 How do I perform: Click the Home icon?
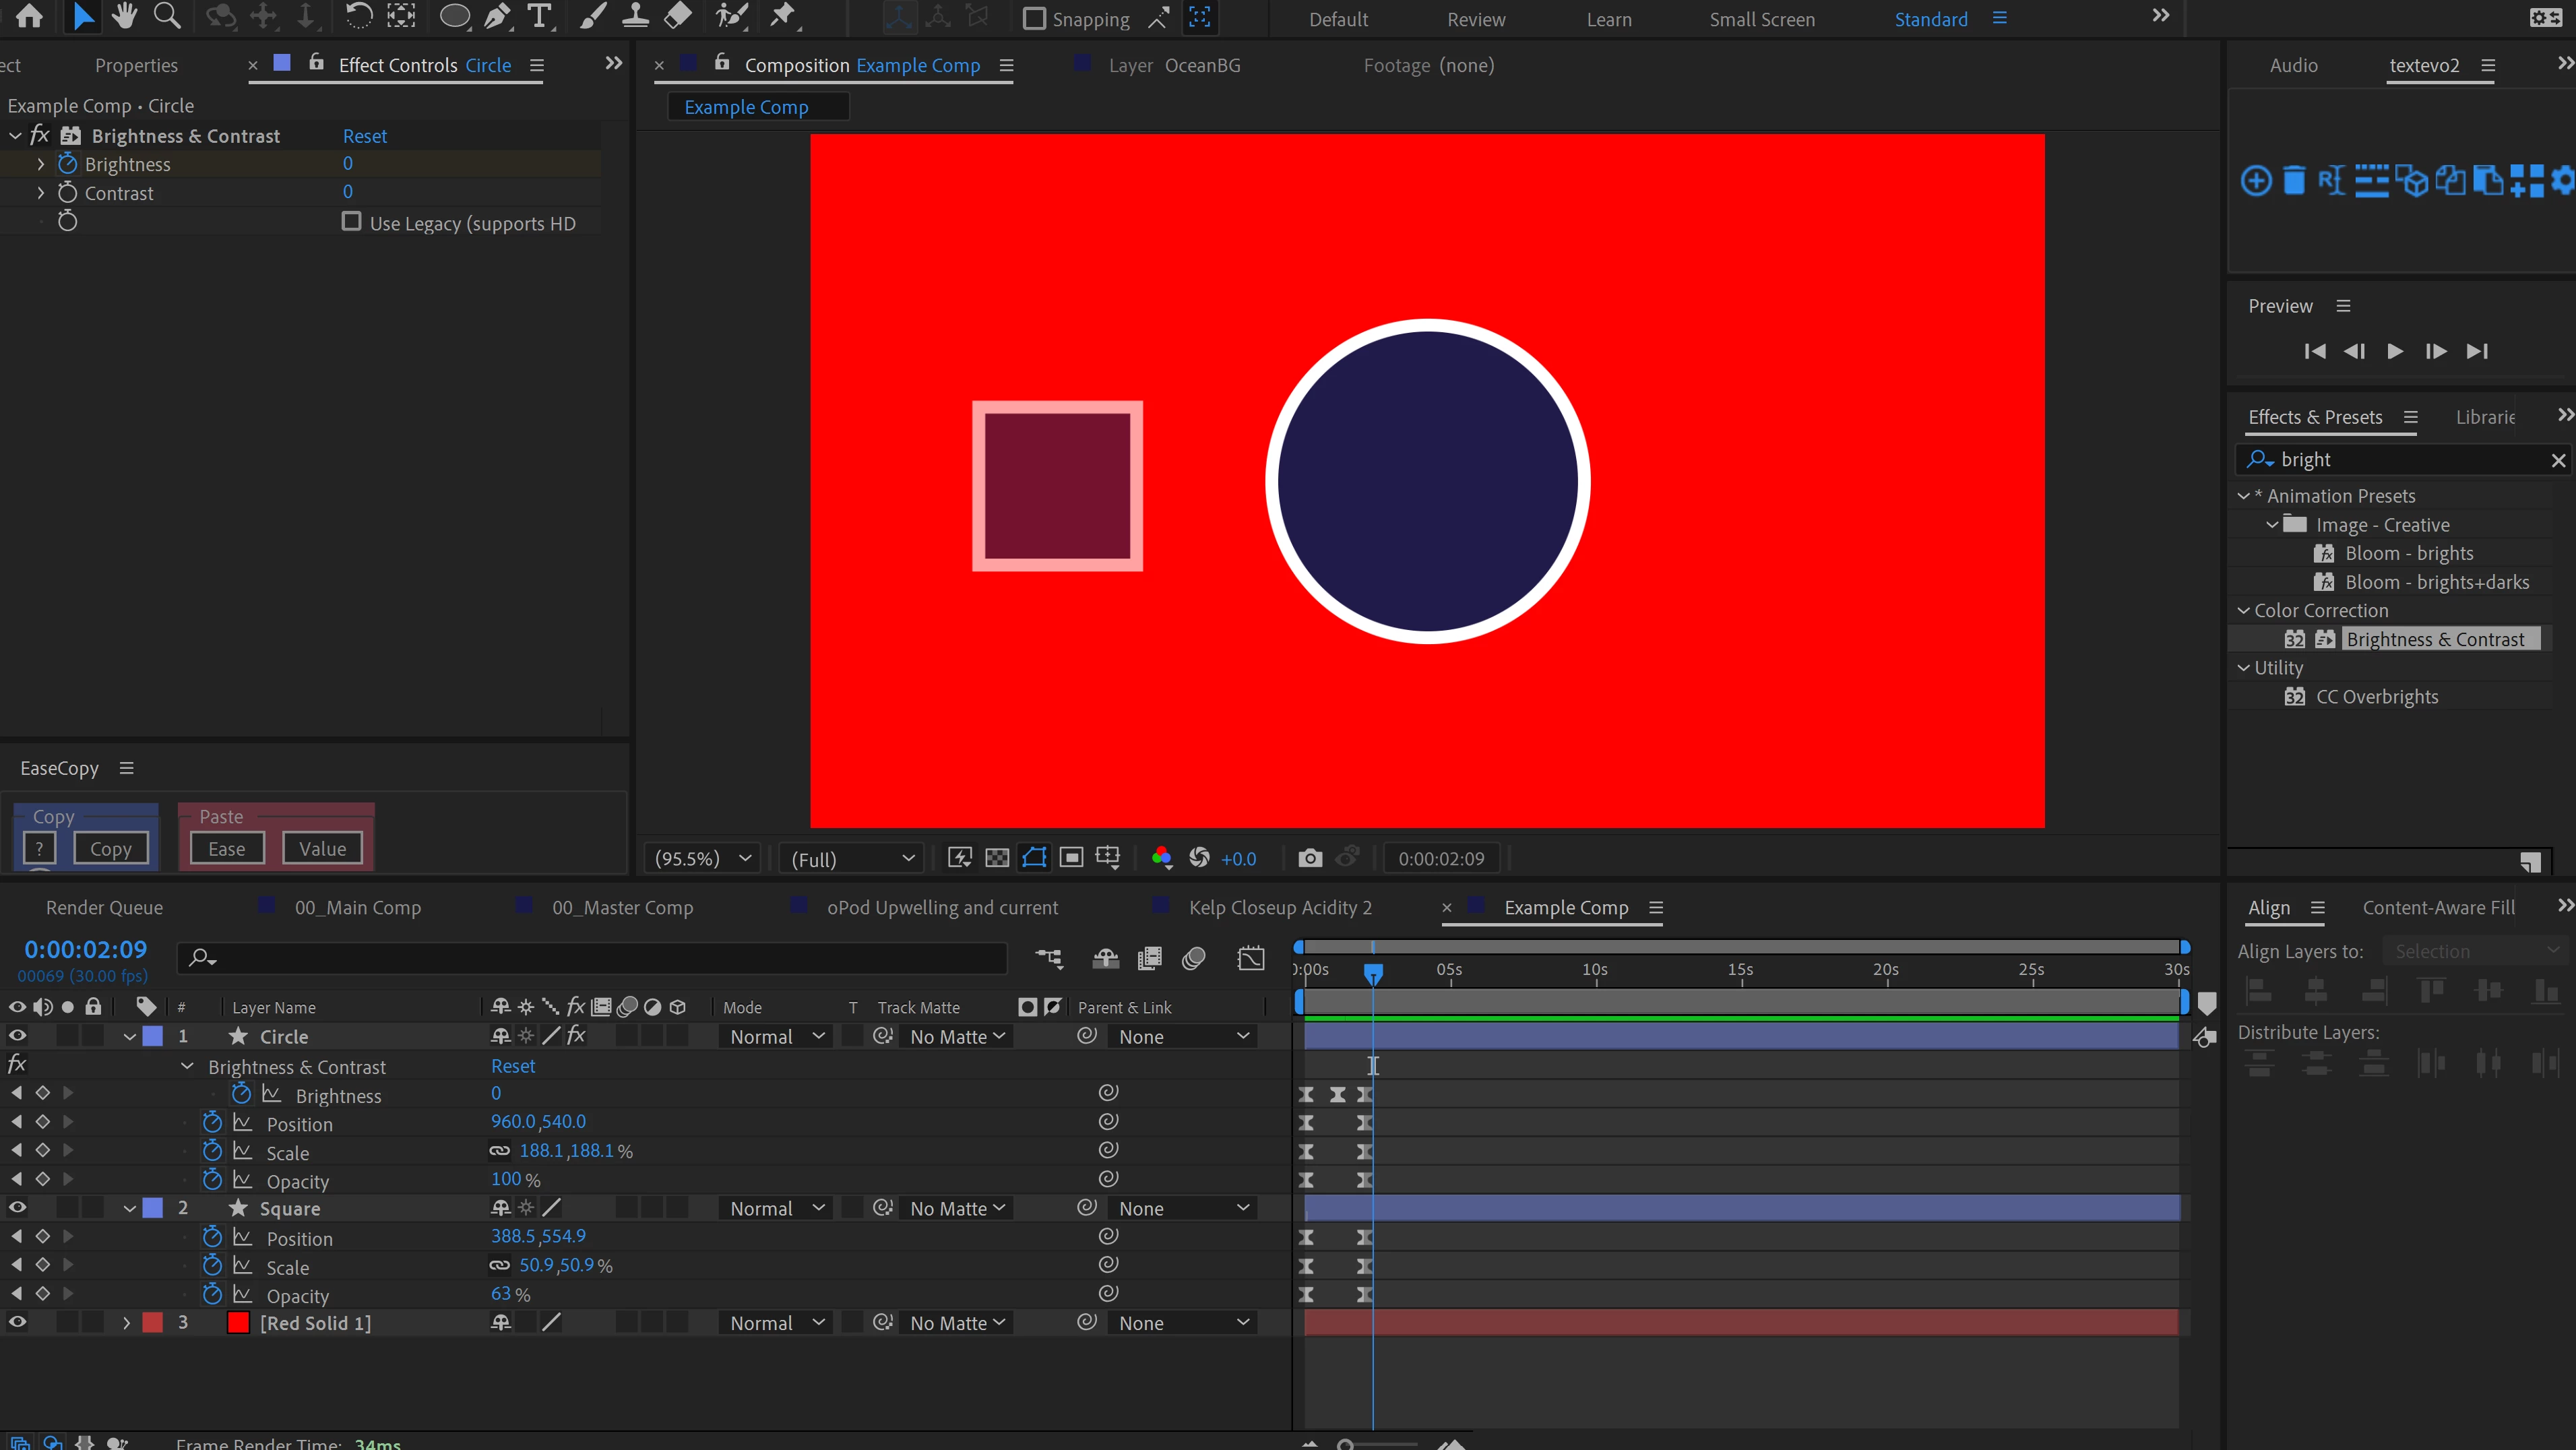pos(30,16)
